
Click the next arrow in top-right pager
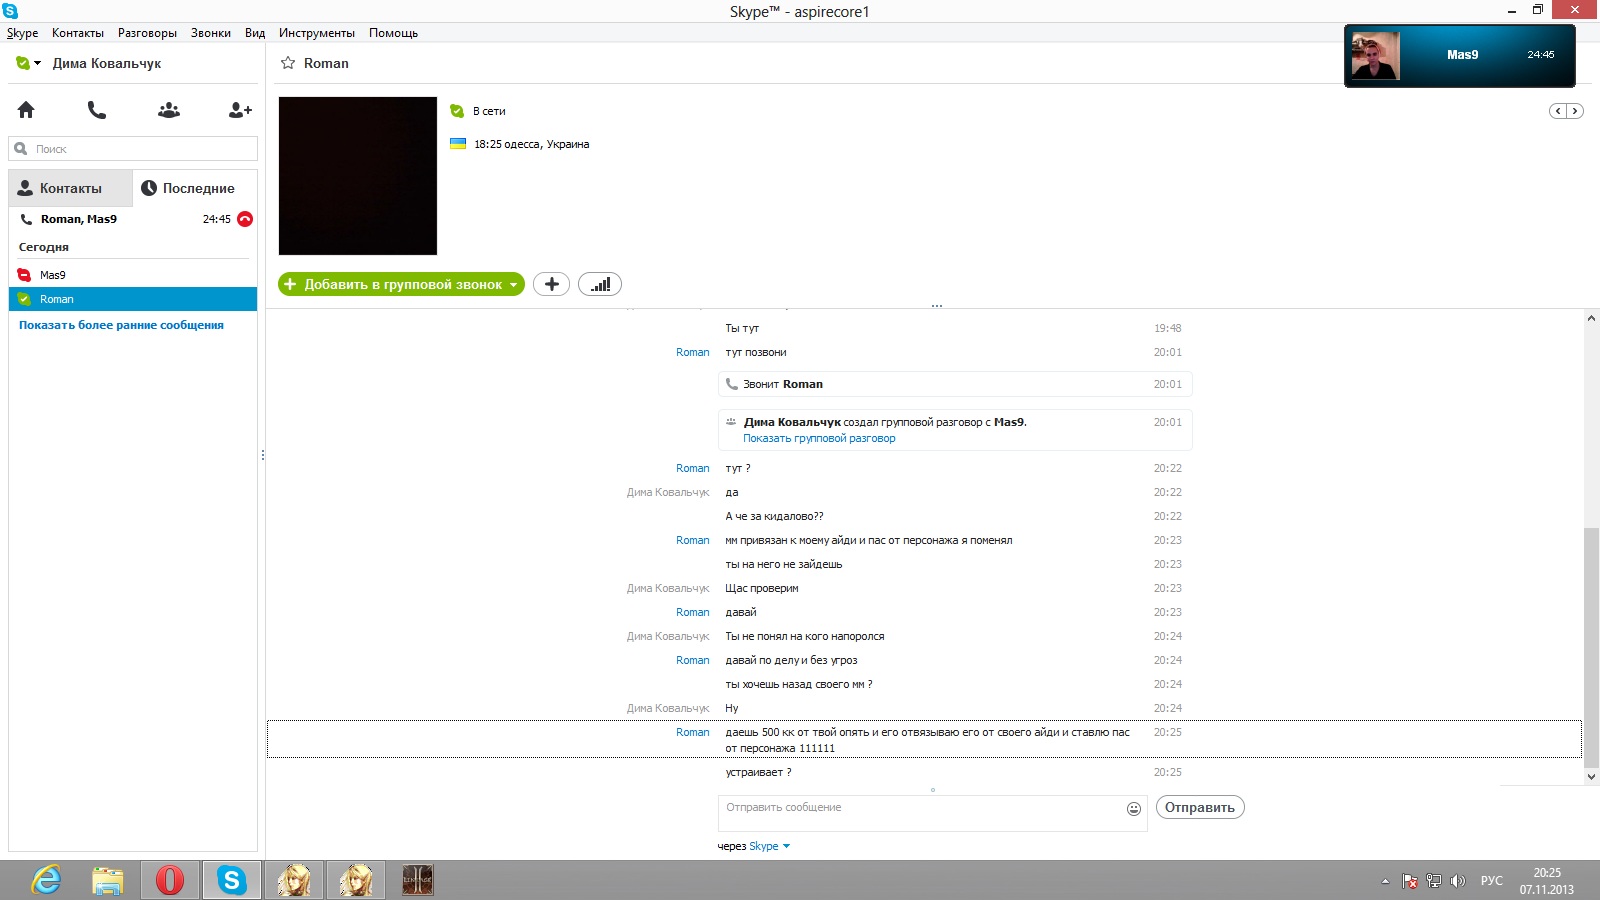point(1575,111)
